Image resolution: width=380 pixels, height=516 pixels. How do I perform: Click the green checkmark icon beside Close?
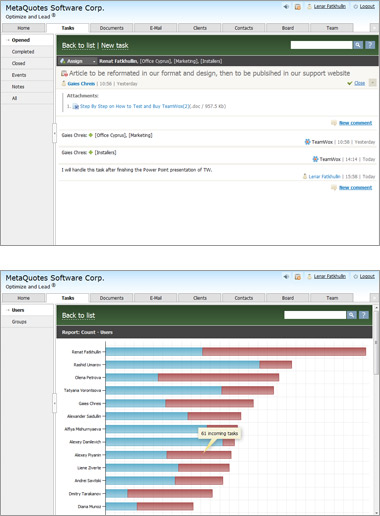(350, 83)
